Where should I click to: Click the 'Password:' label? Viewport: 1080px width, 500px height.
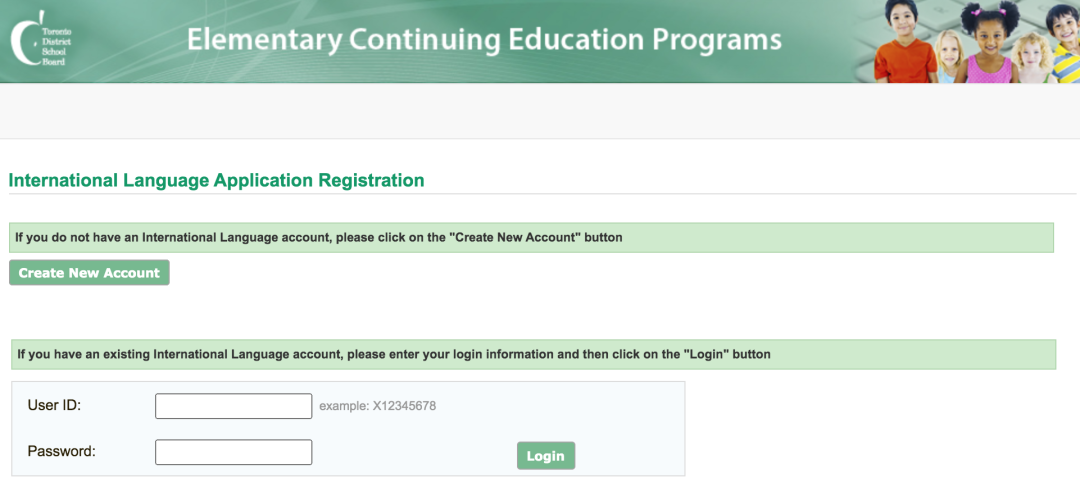[61, 452]
